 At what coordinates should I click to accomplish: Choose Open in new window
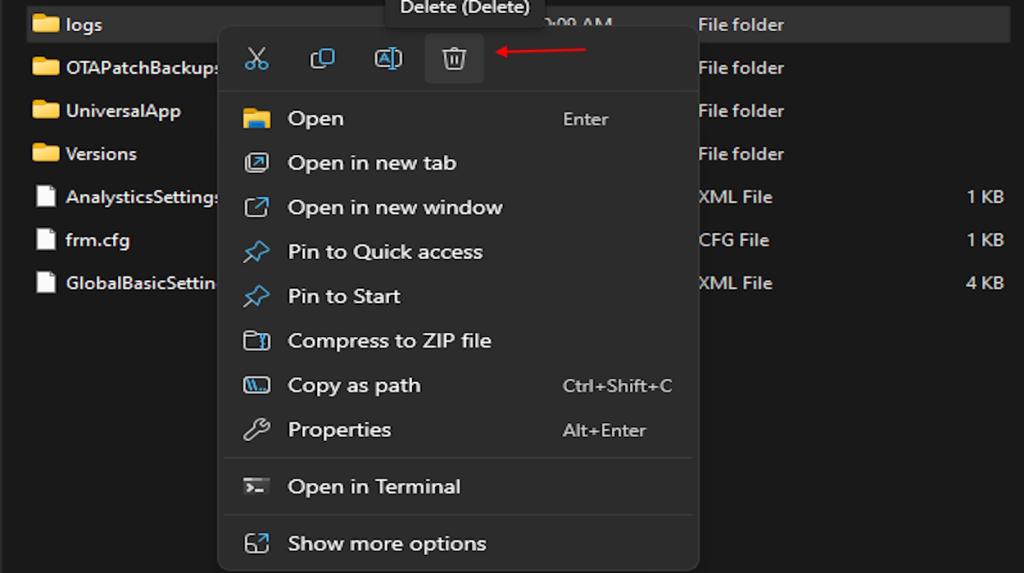coord(394,208)
